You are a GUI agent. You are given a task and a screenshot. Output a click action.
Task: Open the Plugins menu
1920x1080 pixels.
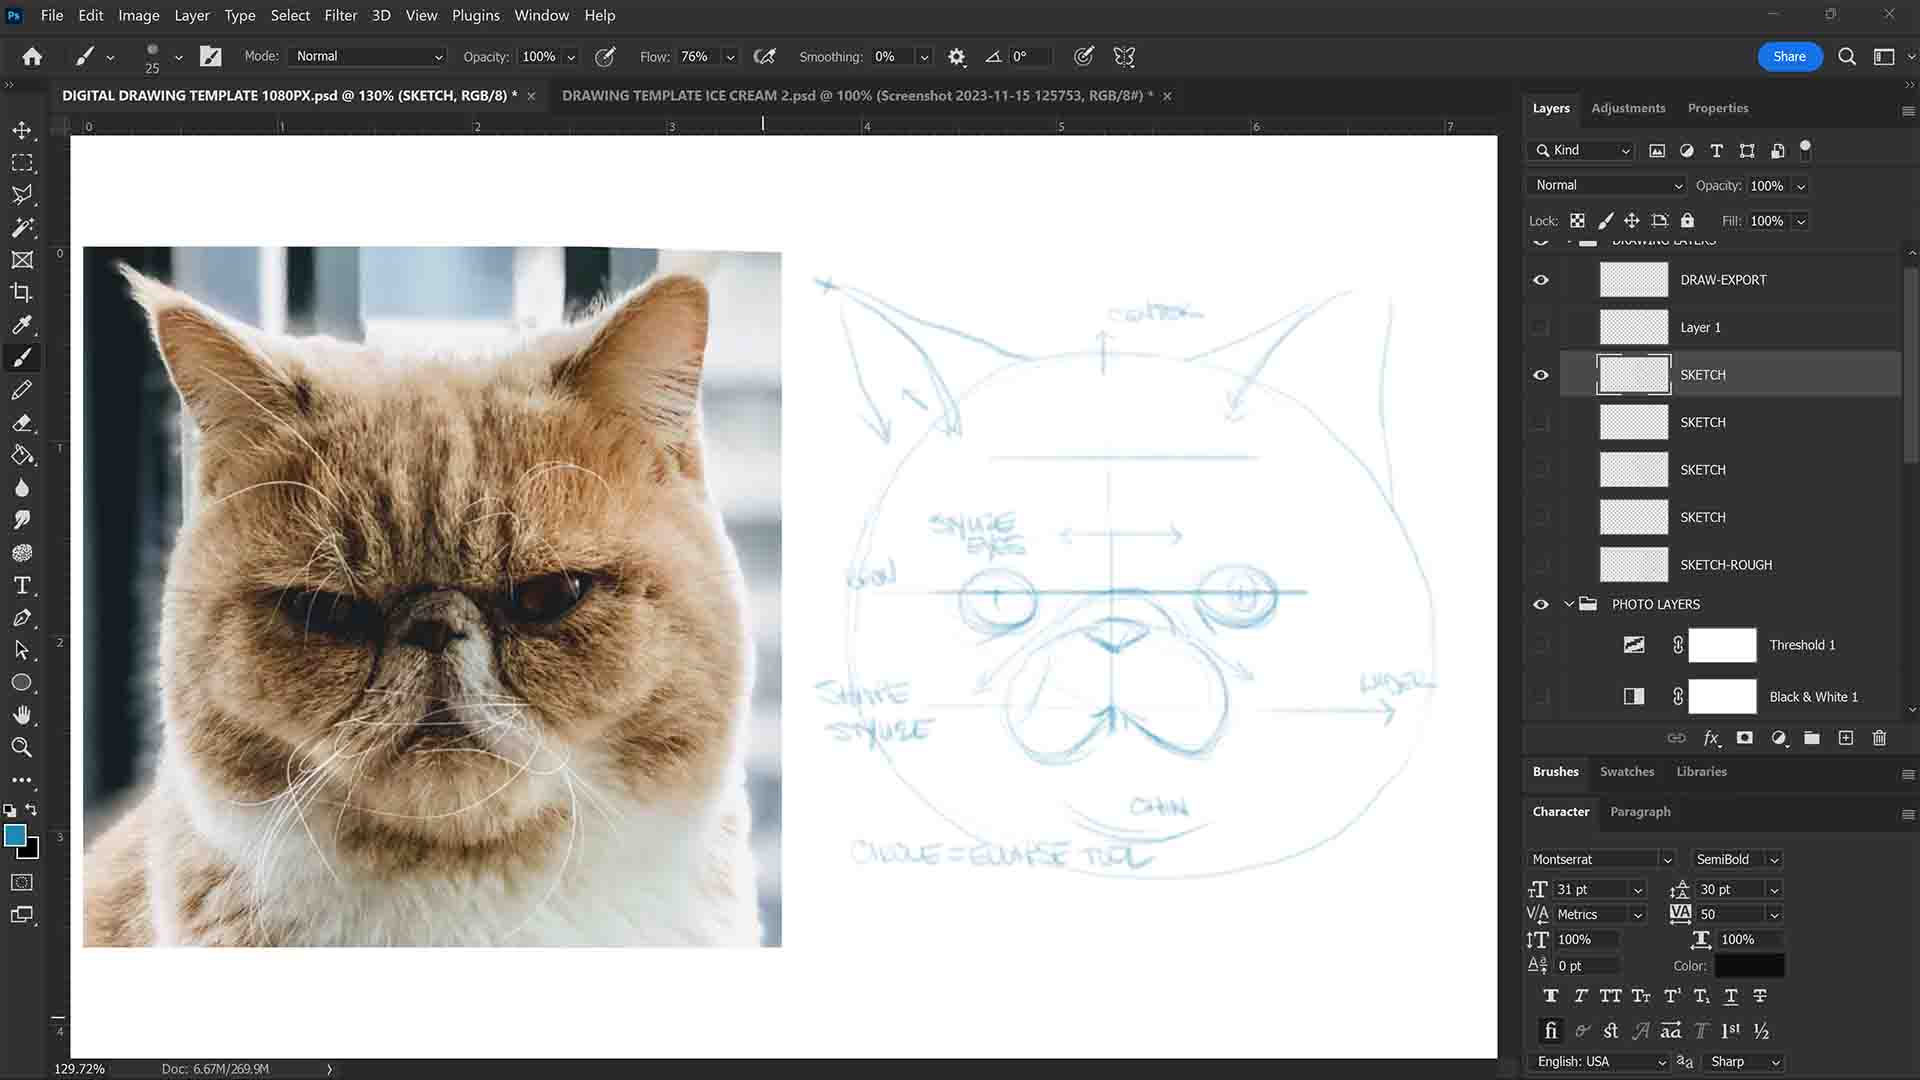point(475,15)
